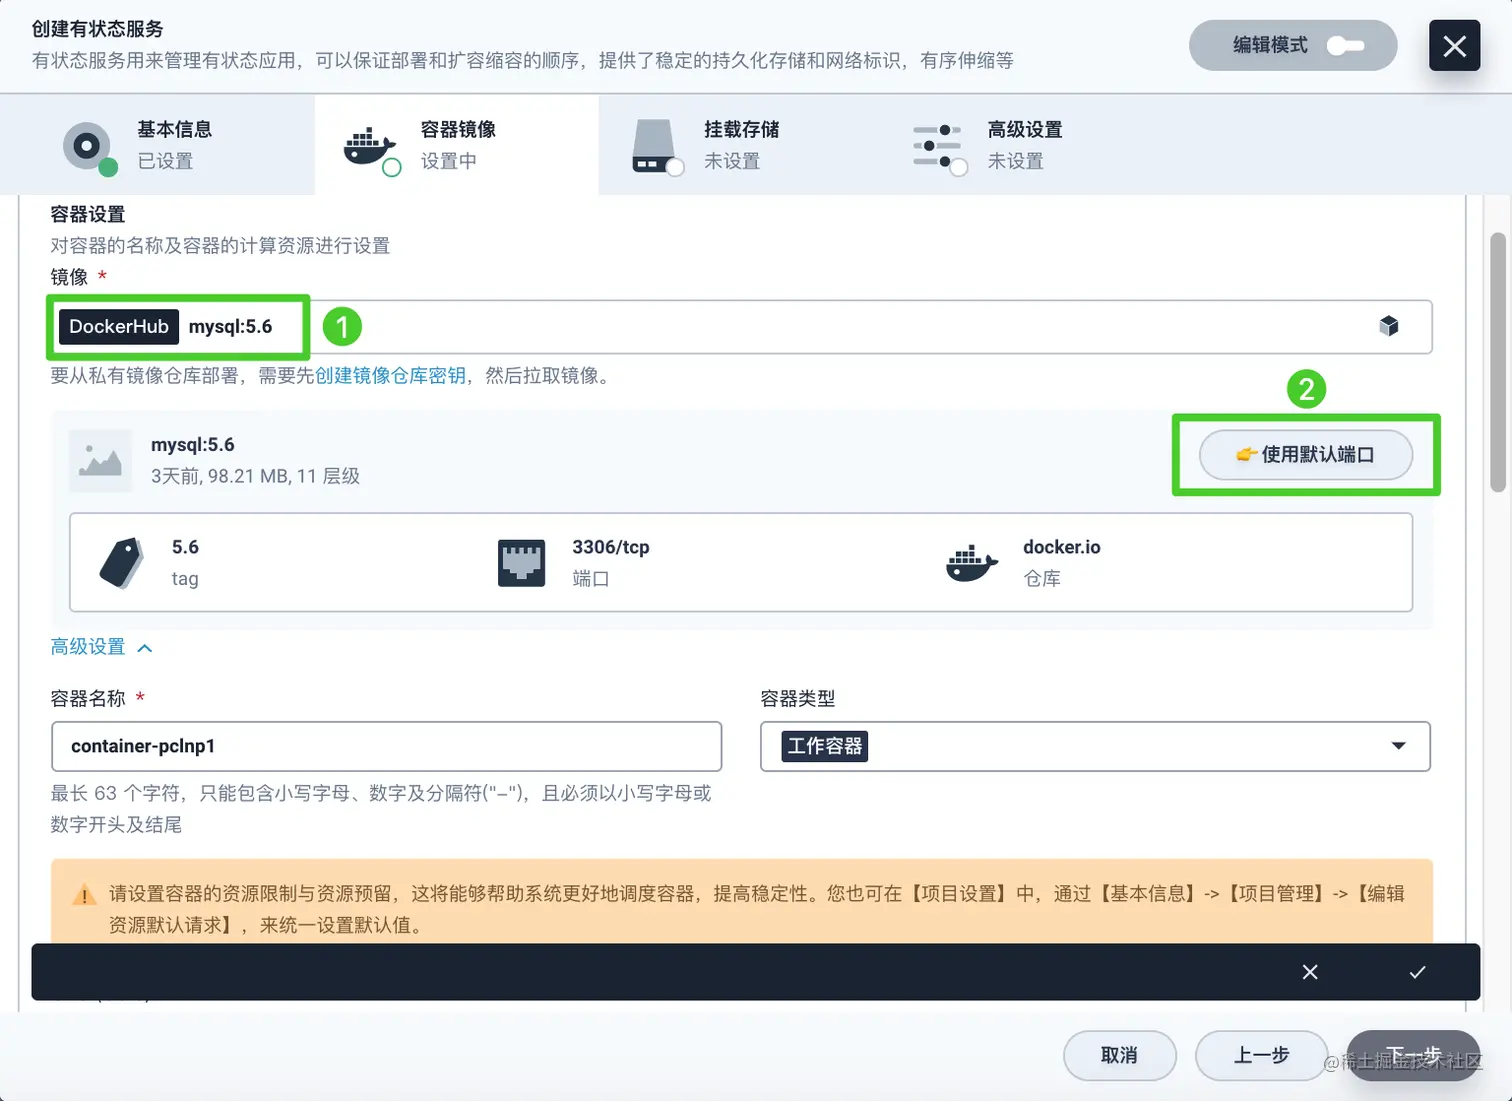Click the sliders icon in 高级设置 tab
Image resolution: width=1512 pixels, height=1101 pixels.
(937, 146)
